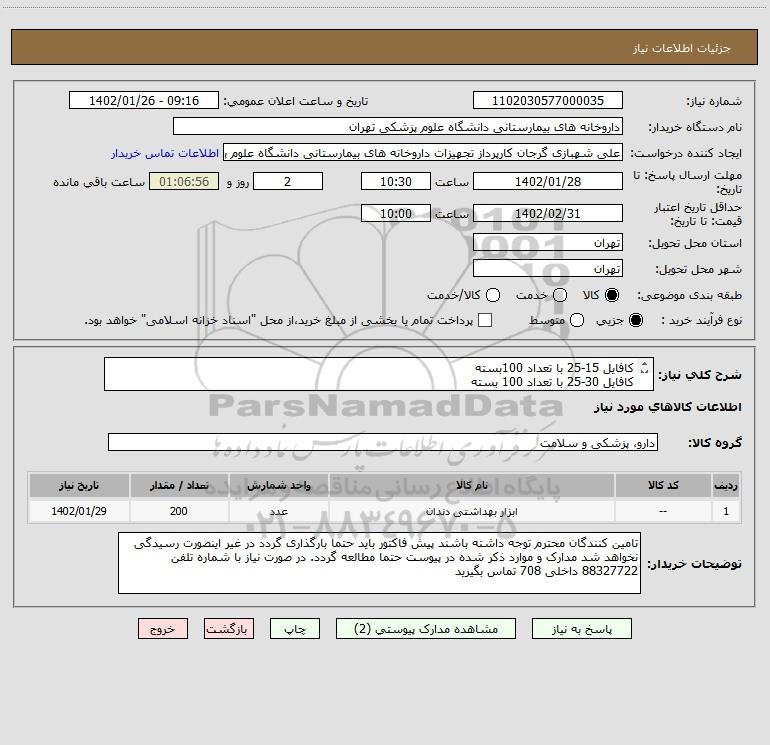770x745 pixels.
Task: Click the تاریخ نیاز column header
Action: point(79,485)
